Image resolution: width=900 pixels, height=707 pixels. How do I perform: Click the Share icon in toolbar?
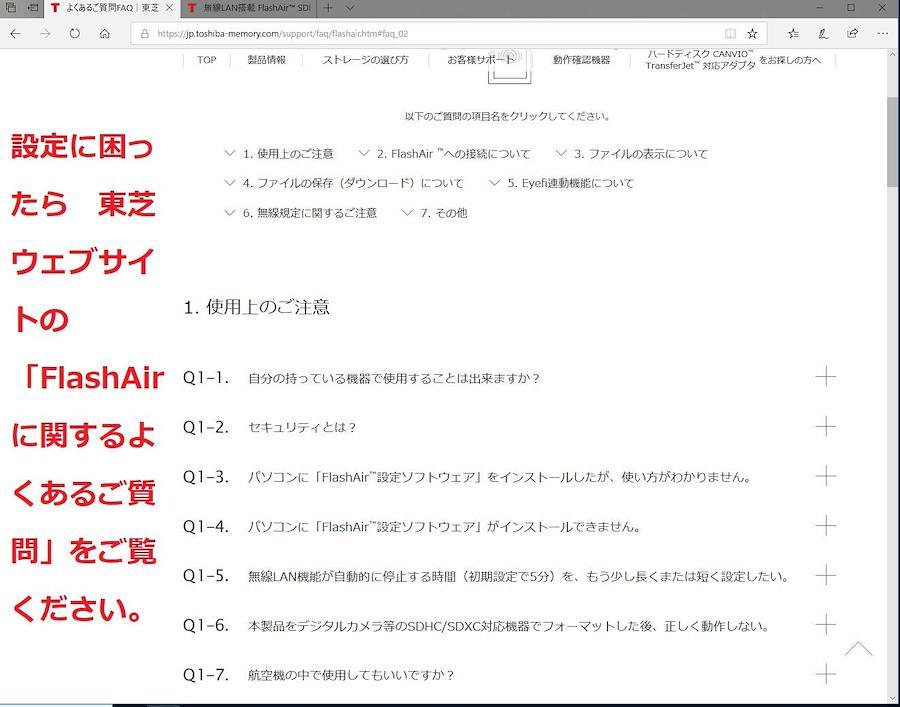(x=853, y=34)
